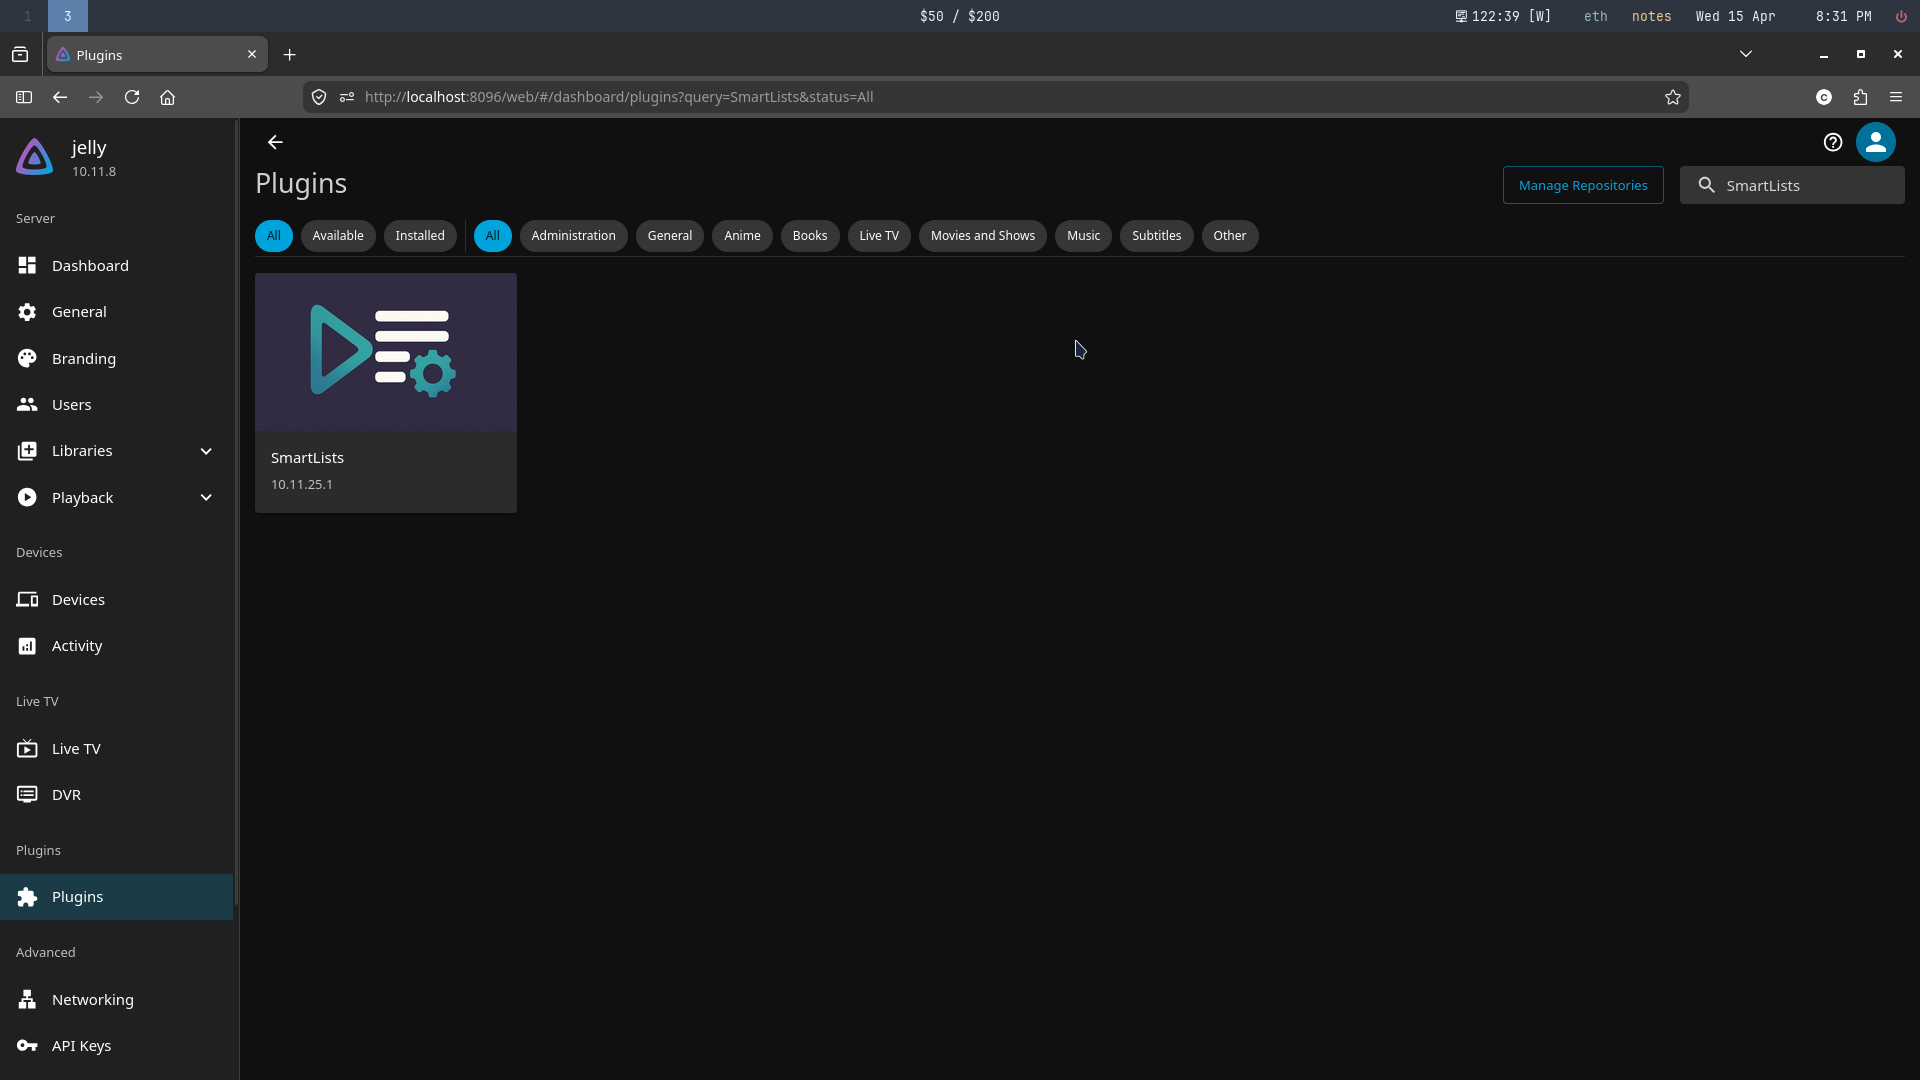Image resolution: width=1920 pixels, height=1080 pixels.
Task: Open Live TV settings
Action: pyautogui.click(x=116, y=748)
